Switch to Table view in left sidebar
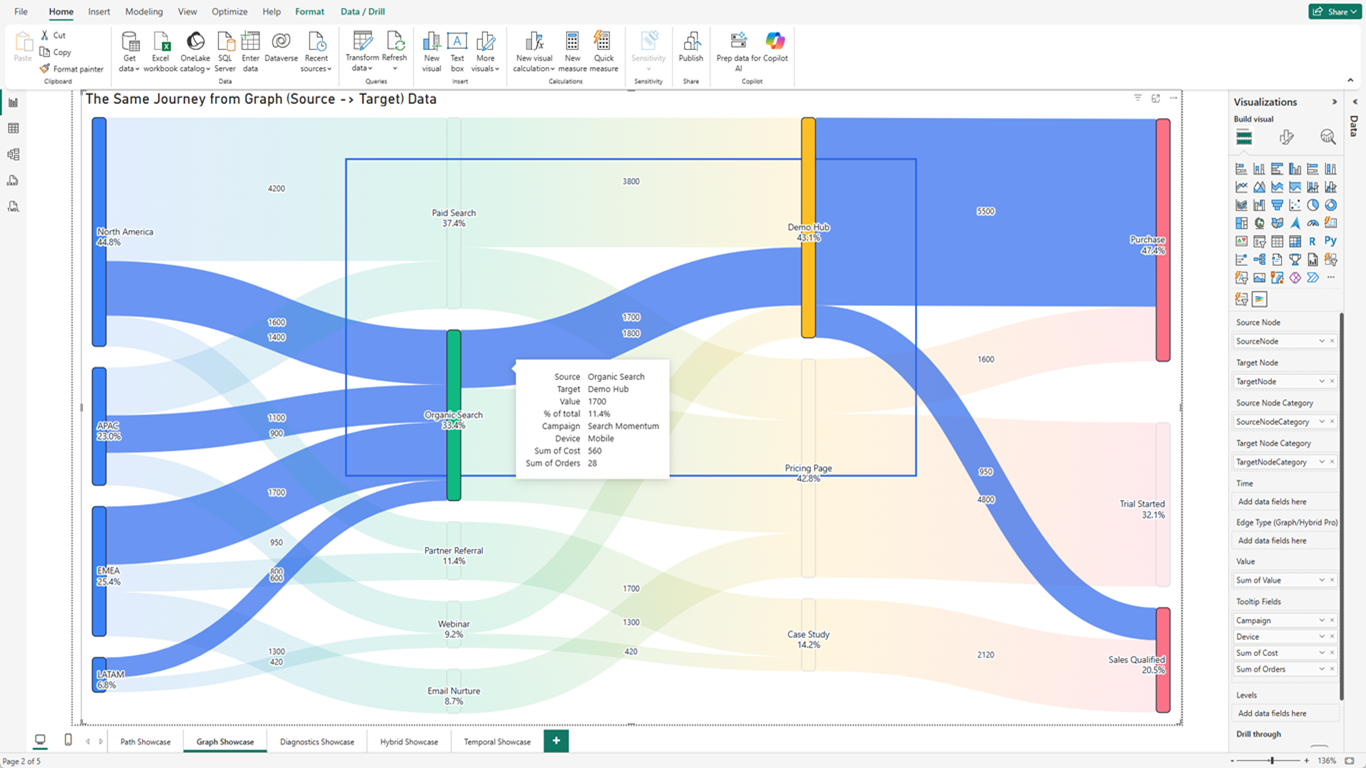The width and height of the screenshot is (1366, 768). (13, 128)
